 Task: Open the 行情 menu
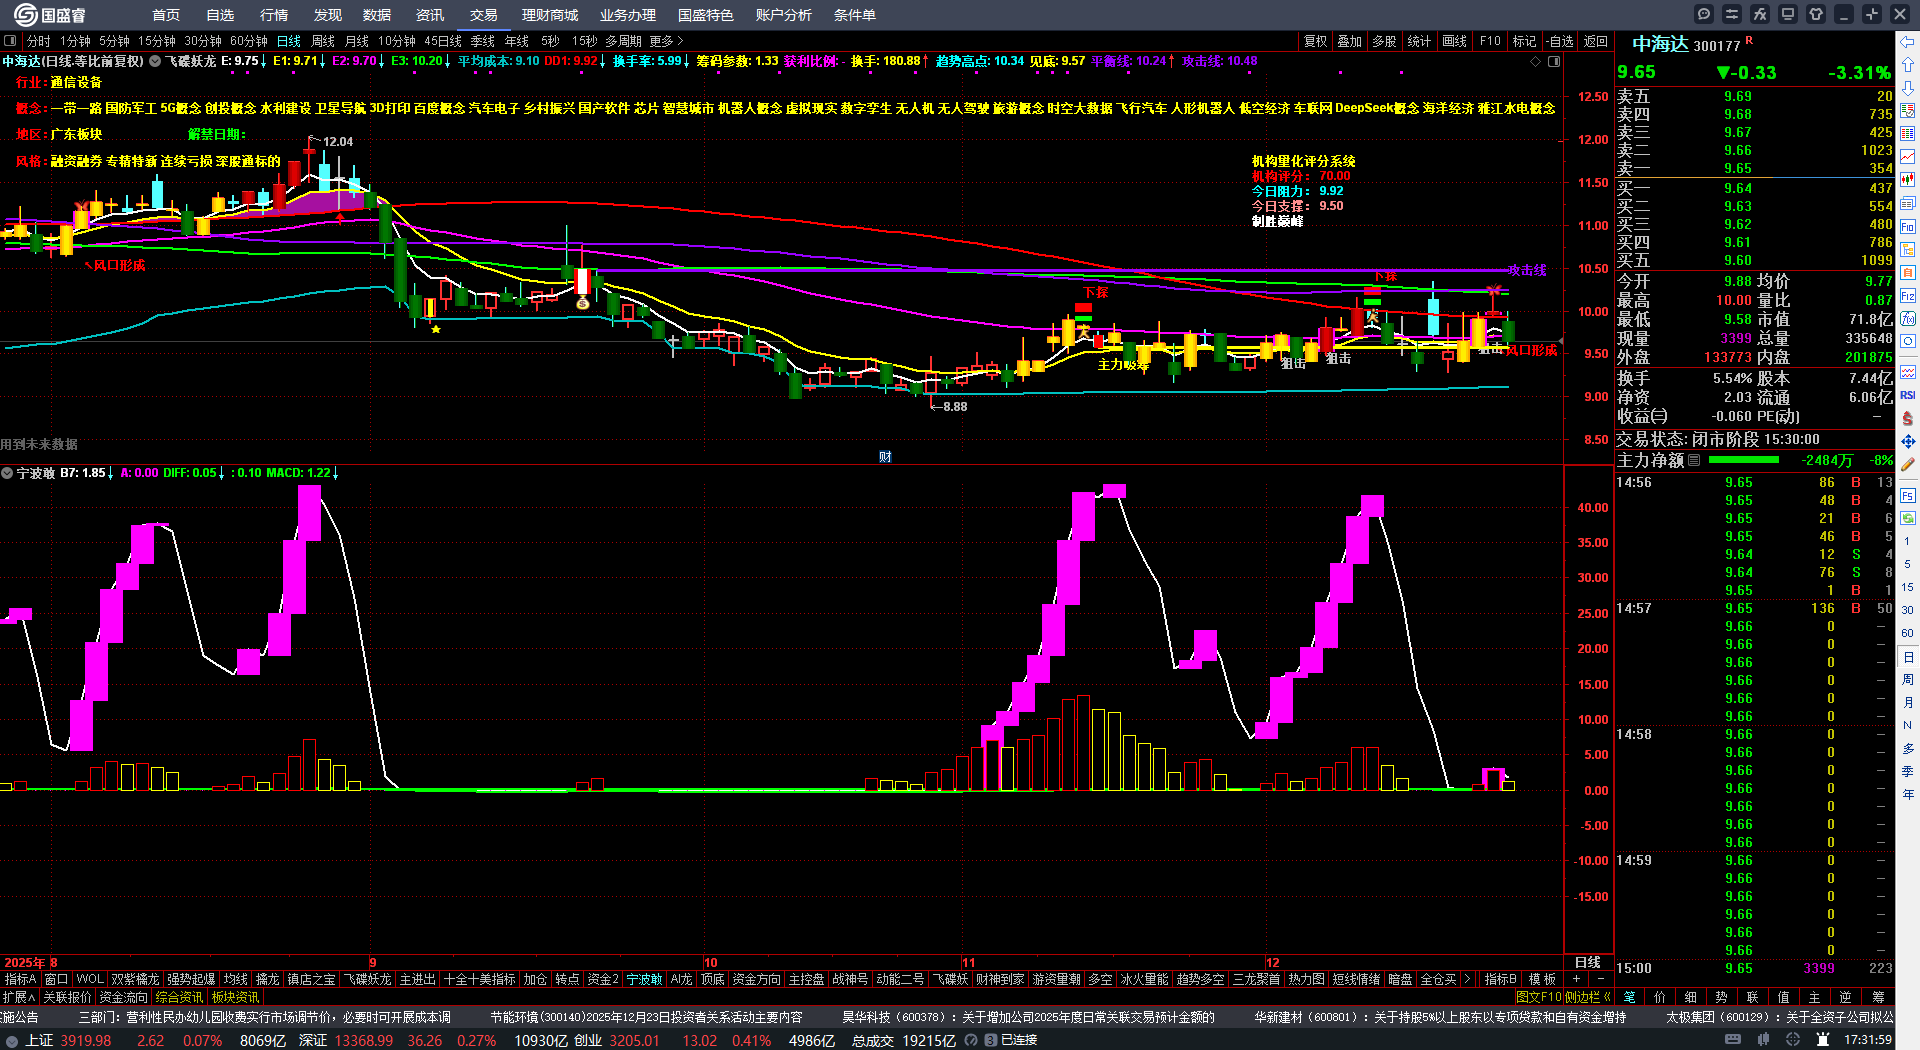coord(274,15)
